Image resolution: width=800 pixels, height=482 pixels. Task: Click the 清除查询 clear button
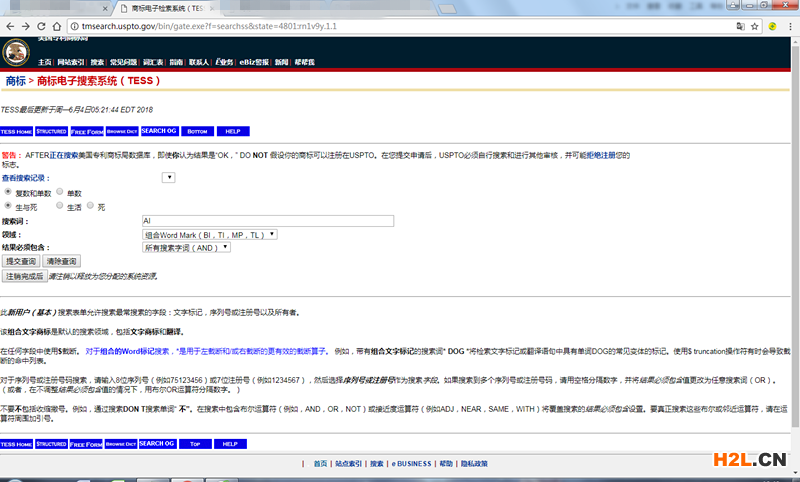click(61, 261)
